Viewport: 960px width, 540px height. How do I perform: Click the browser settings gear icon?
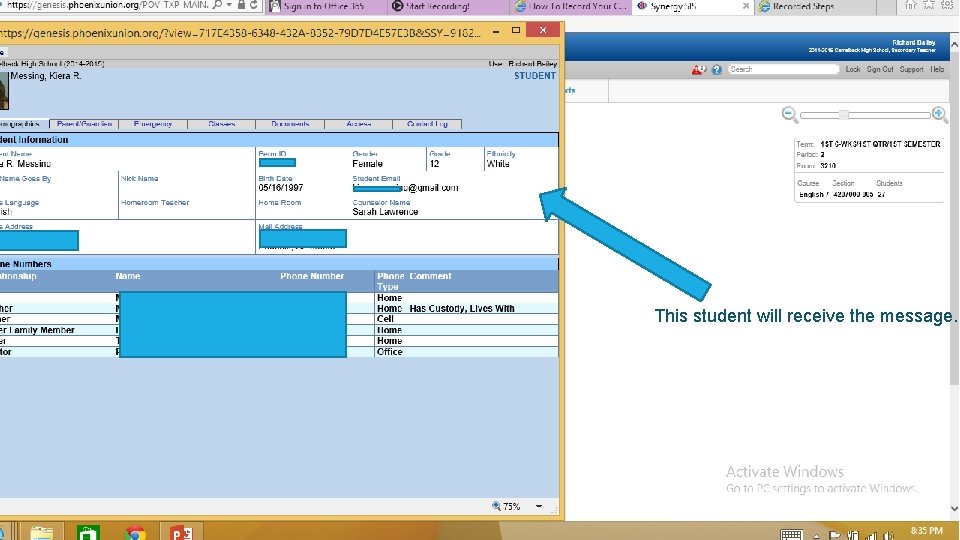click(x=948, y=5)
